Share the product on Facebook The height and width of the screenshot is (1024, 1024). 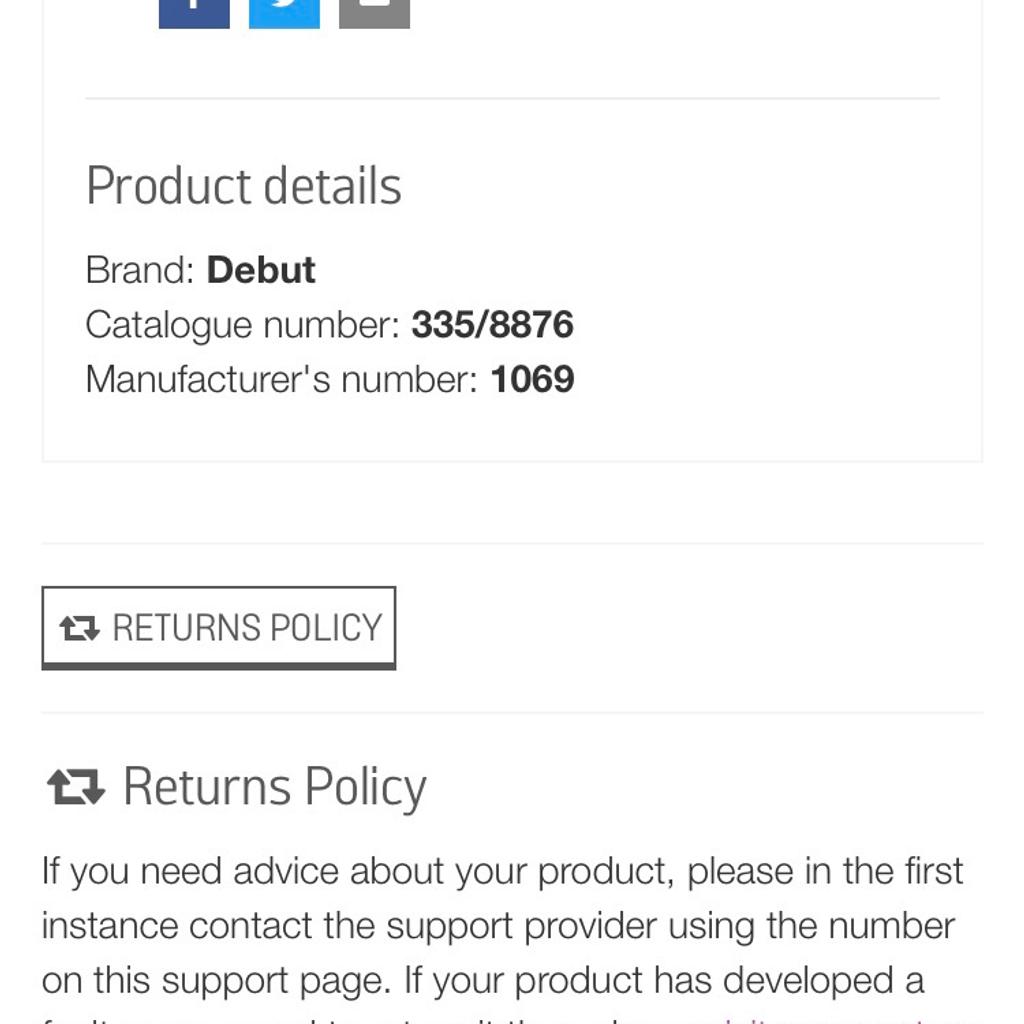pyautogui.click(x=194, y=12)
